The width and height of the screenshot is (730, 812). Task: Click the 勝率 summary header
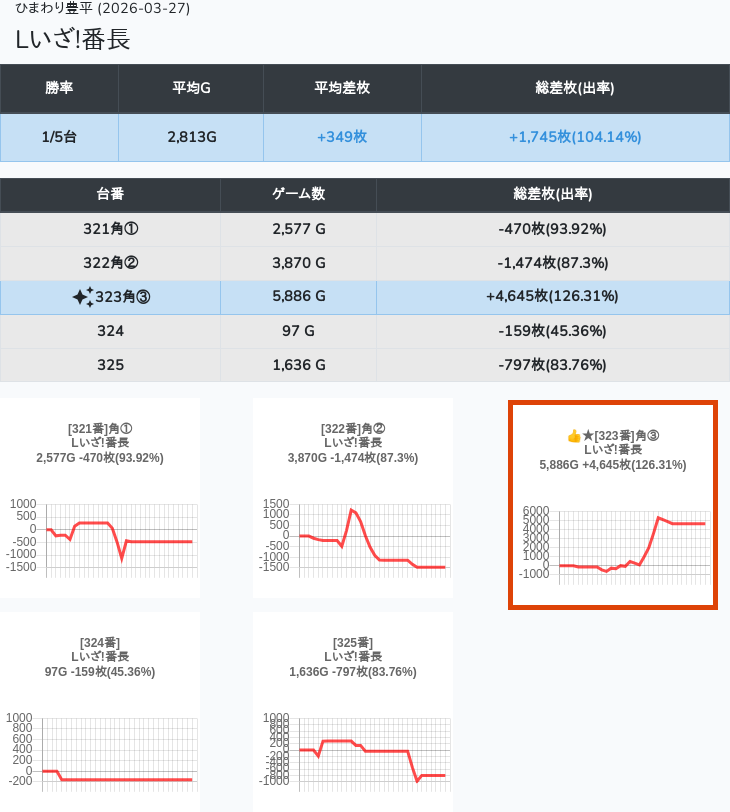pos(59,88)
